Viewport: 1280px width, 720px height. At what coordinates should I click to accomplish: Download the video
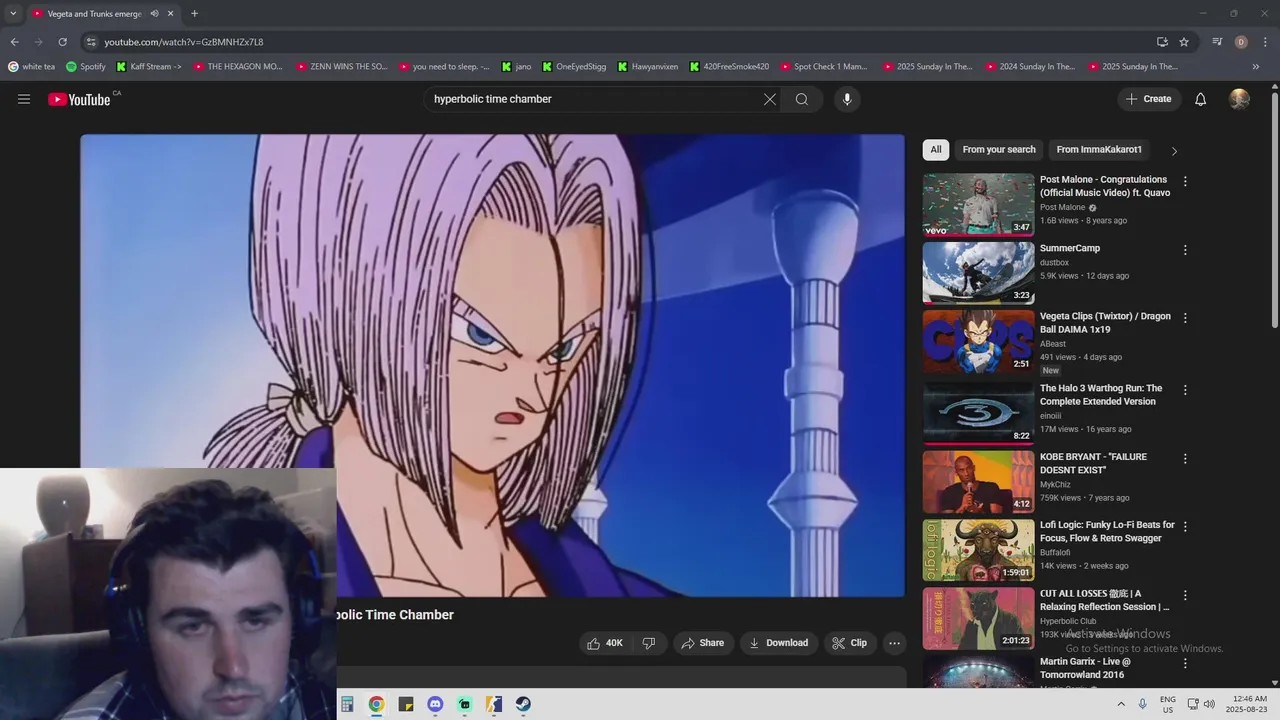point(778,643)
